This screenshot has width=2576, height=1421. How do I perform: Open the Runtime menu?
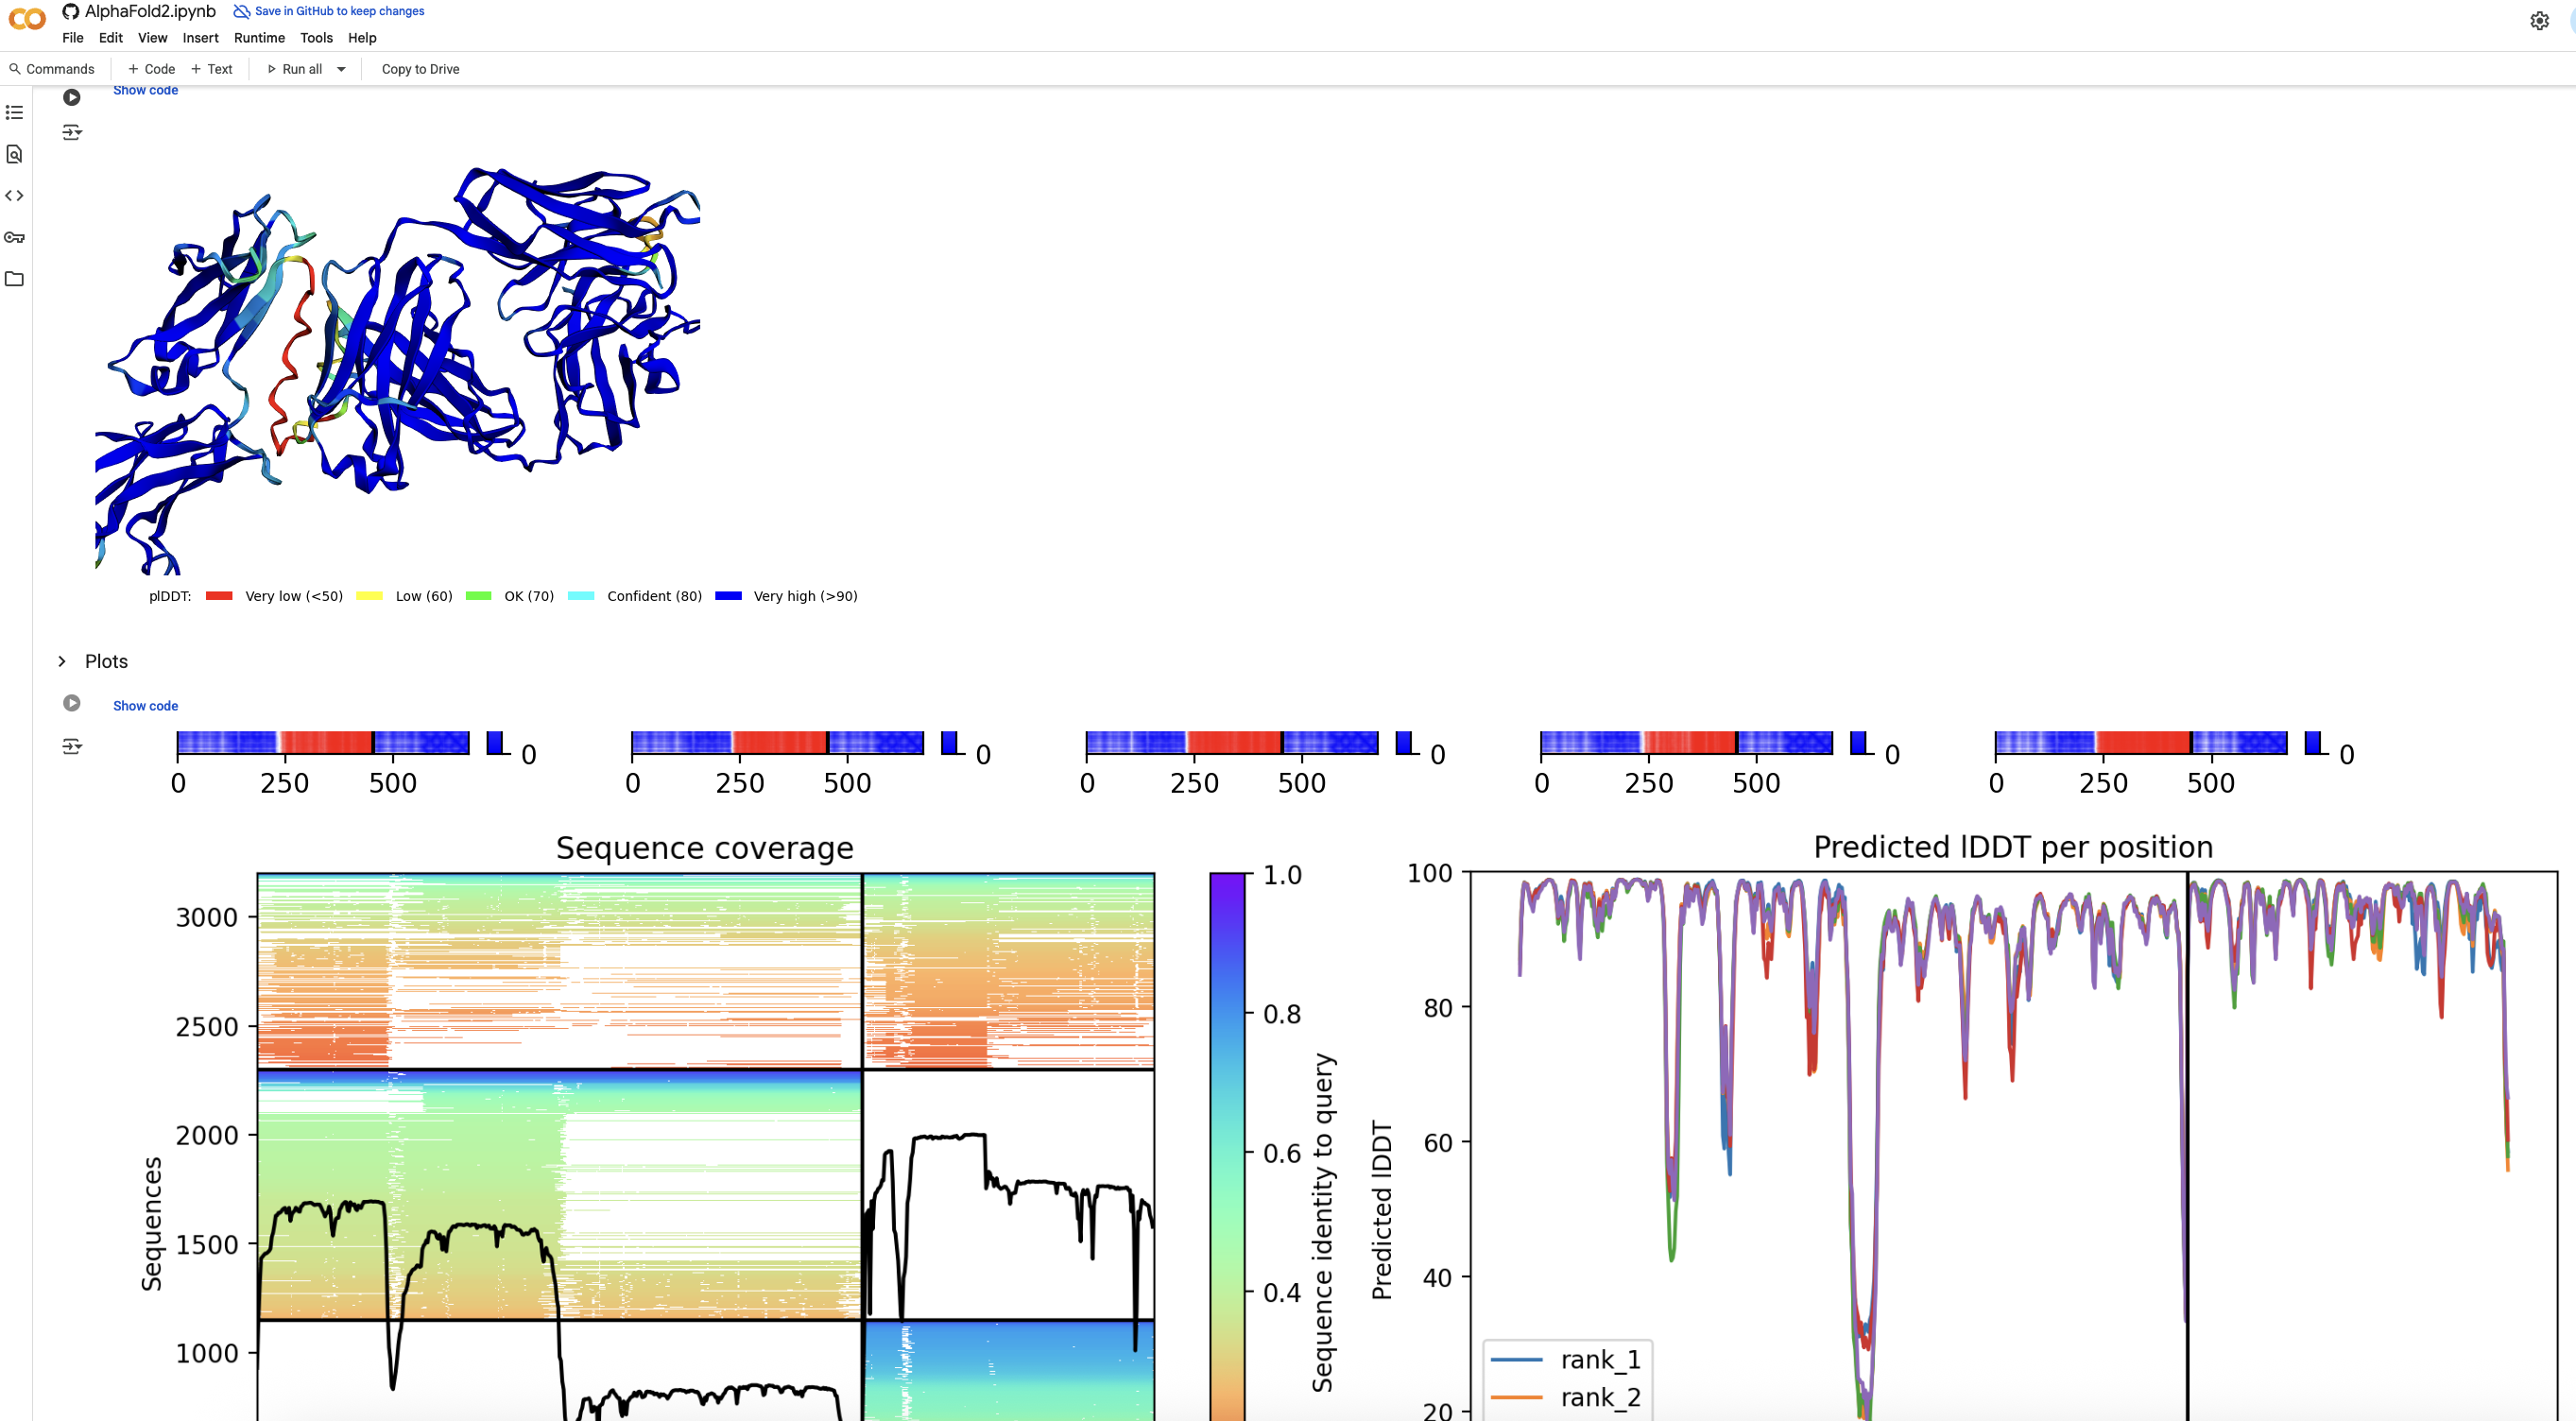click(x=259, y=38)
